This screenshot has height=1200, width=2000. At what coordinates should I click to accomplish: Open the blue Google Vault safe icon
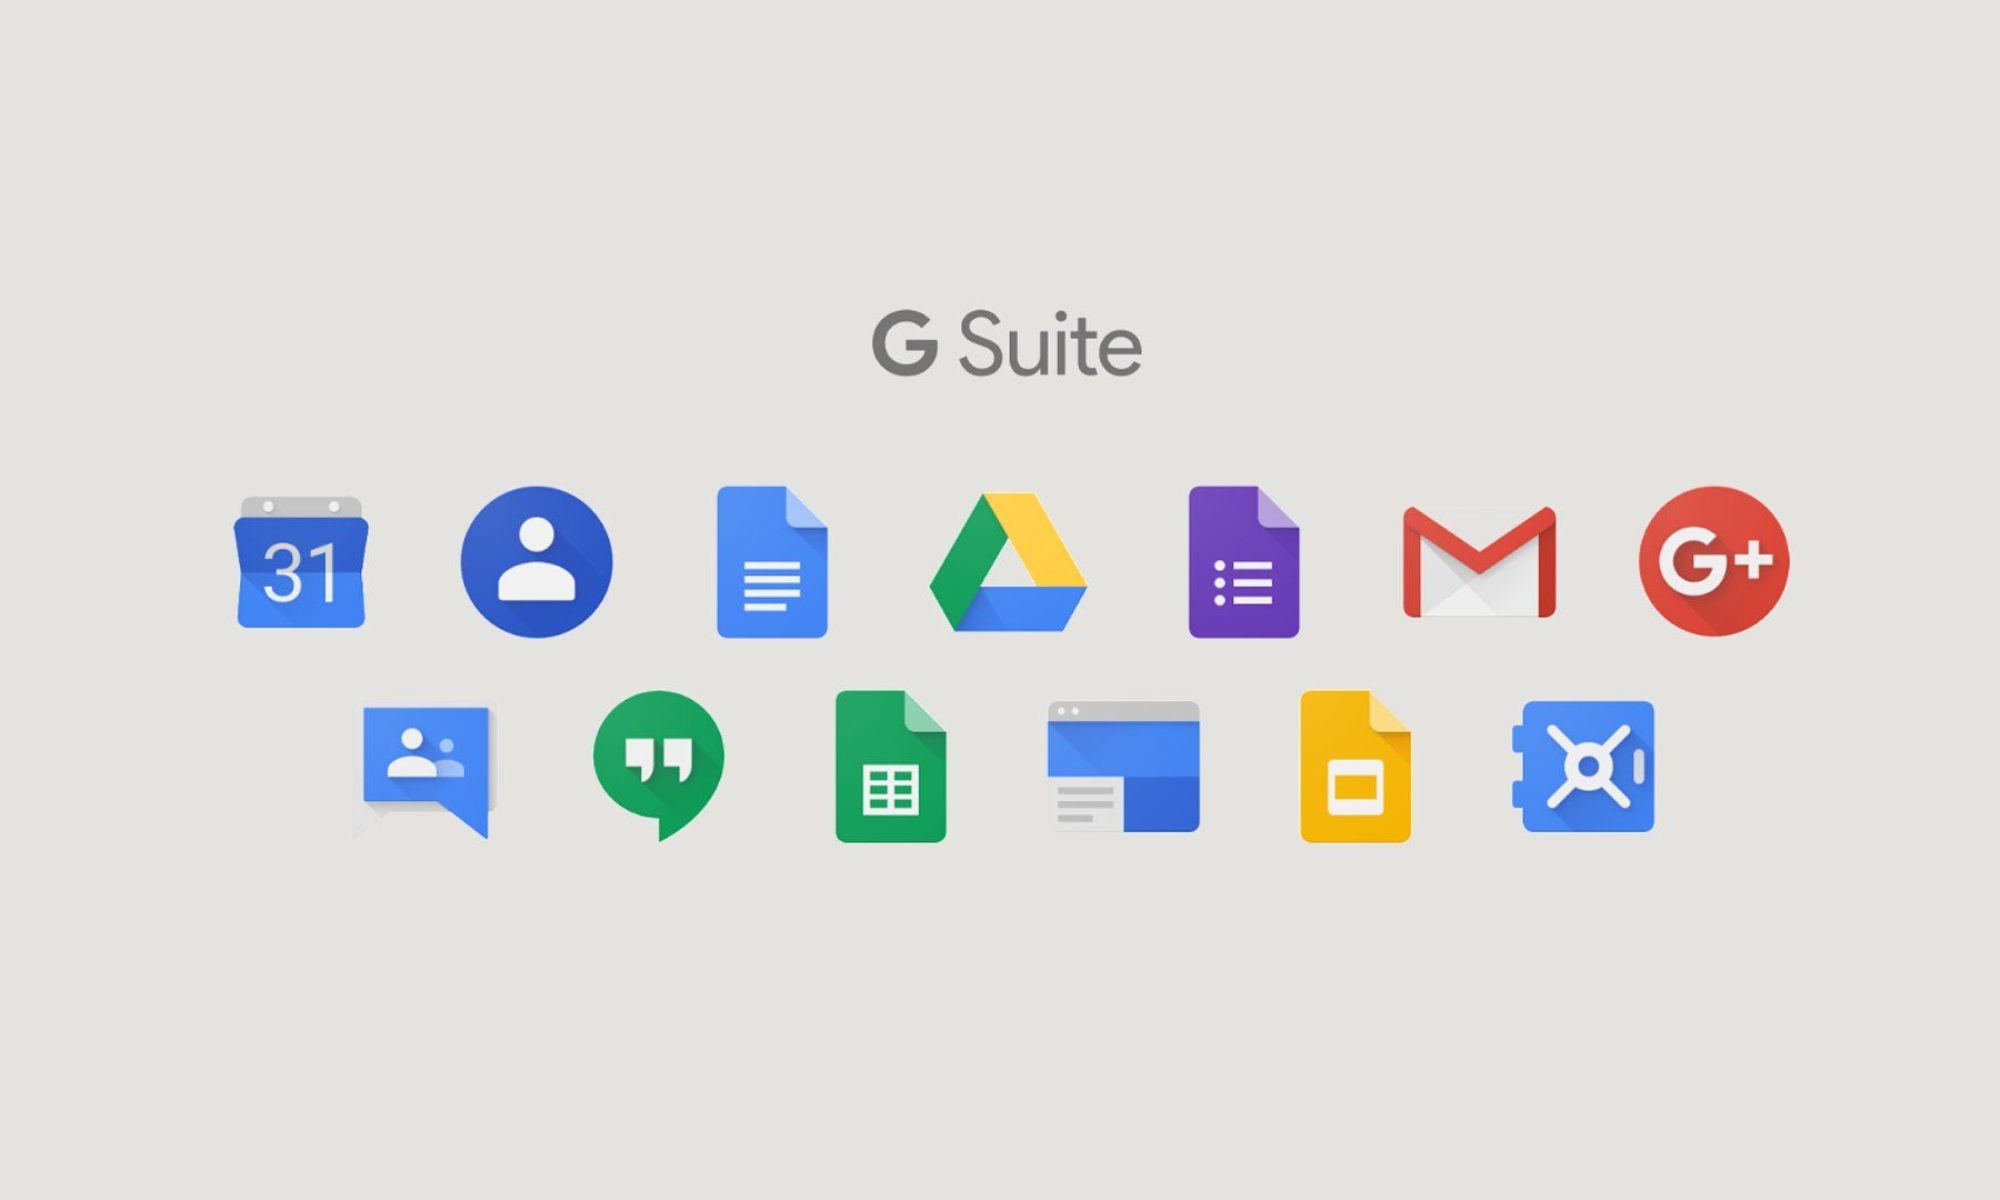point(1583,767)
